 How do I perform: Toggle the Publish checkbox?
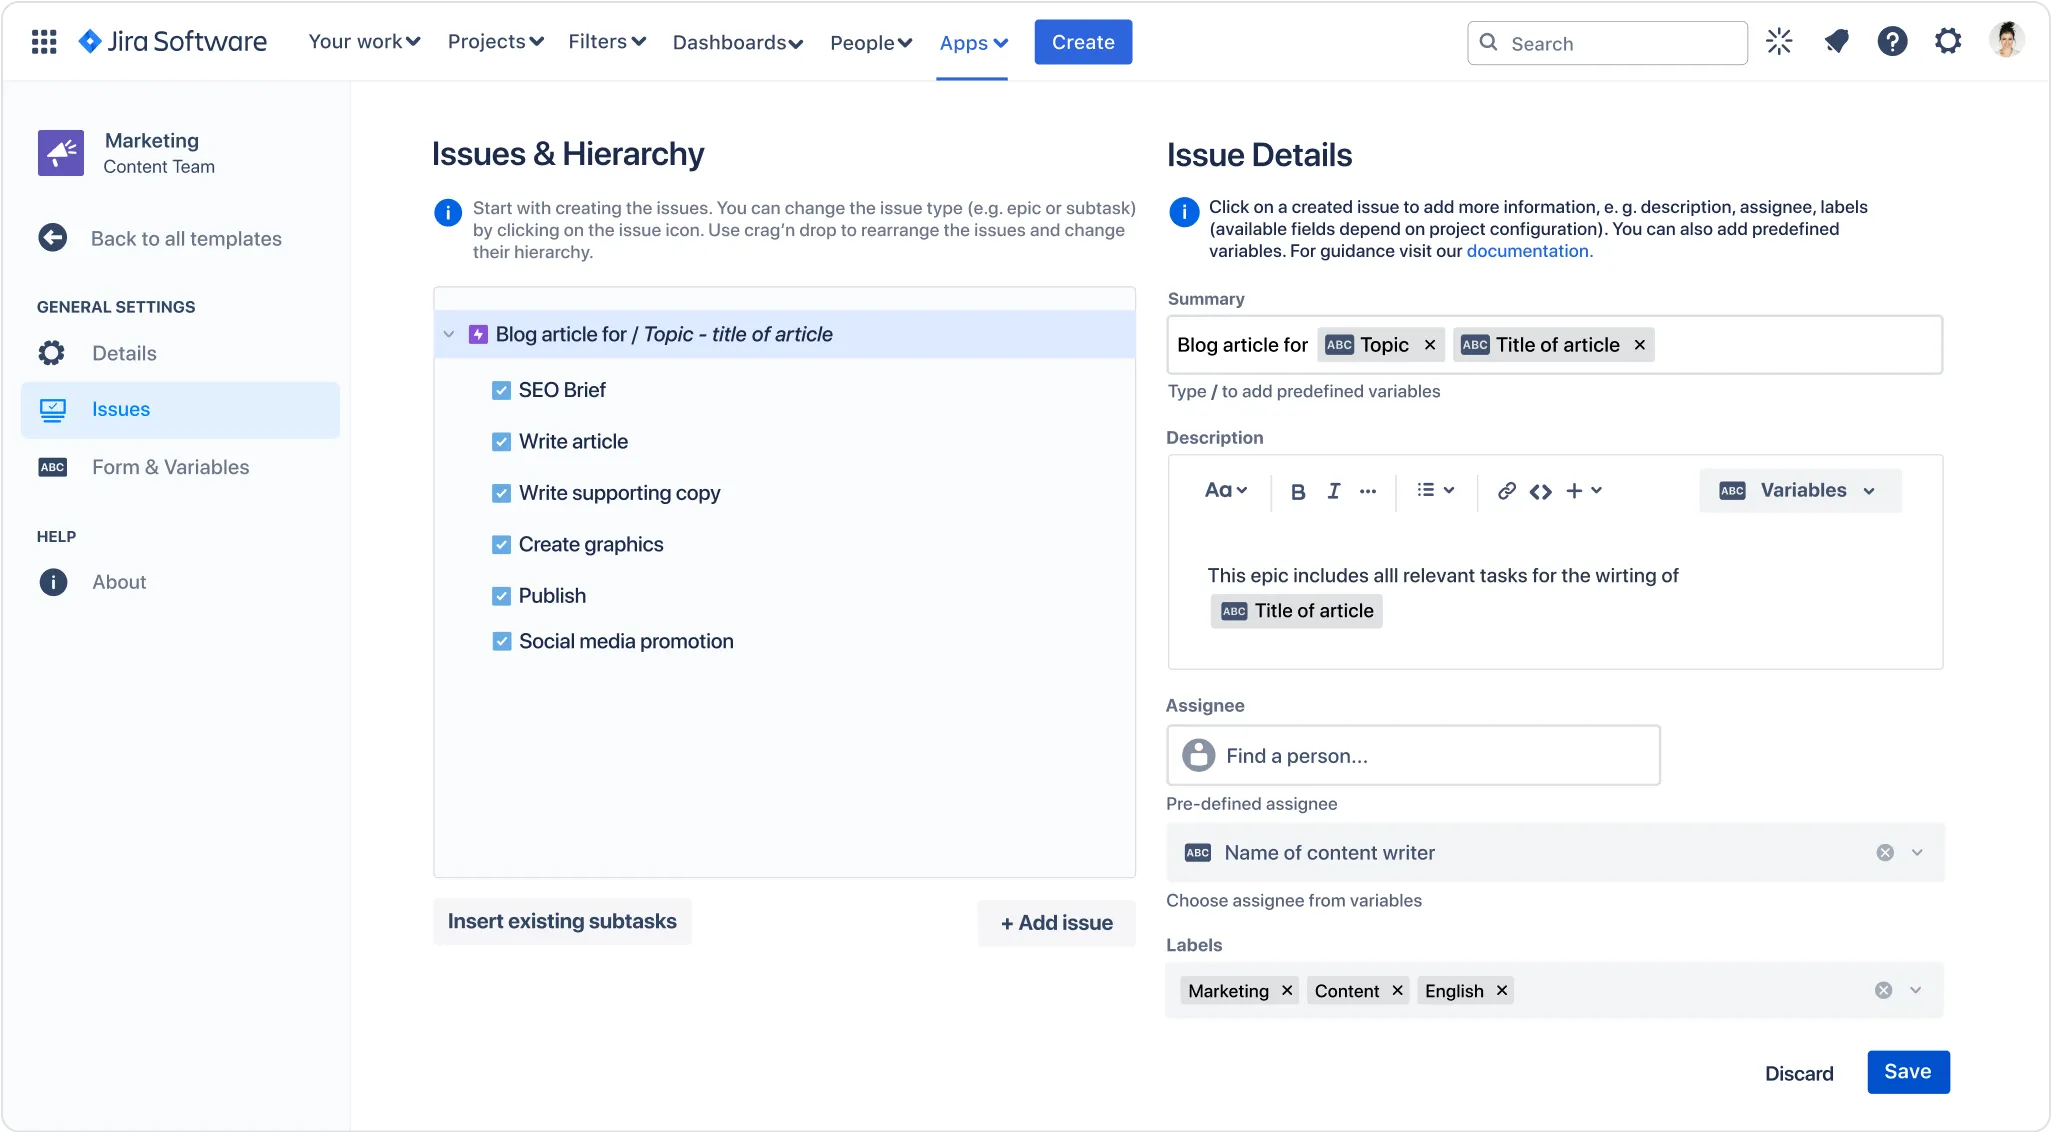[x=501, y=596]
